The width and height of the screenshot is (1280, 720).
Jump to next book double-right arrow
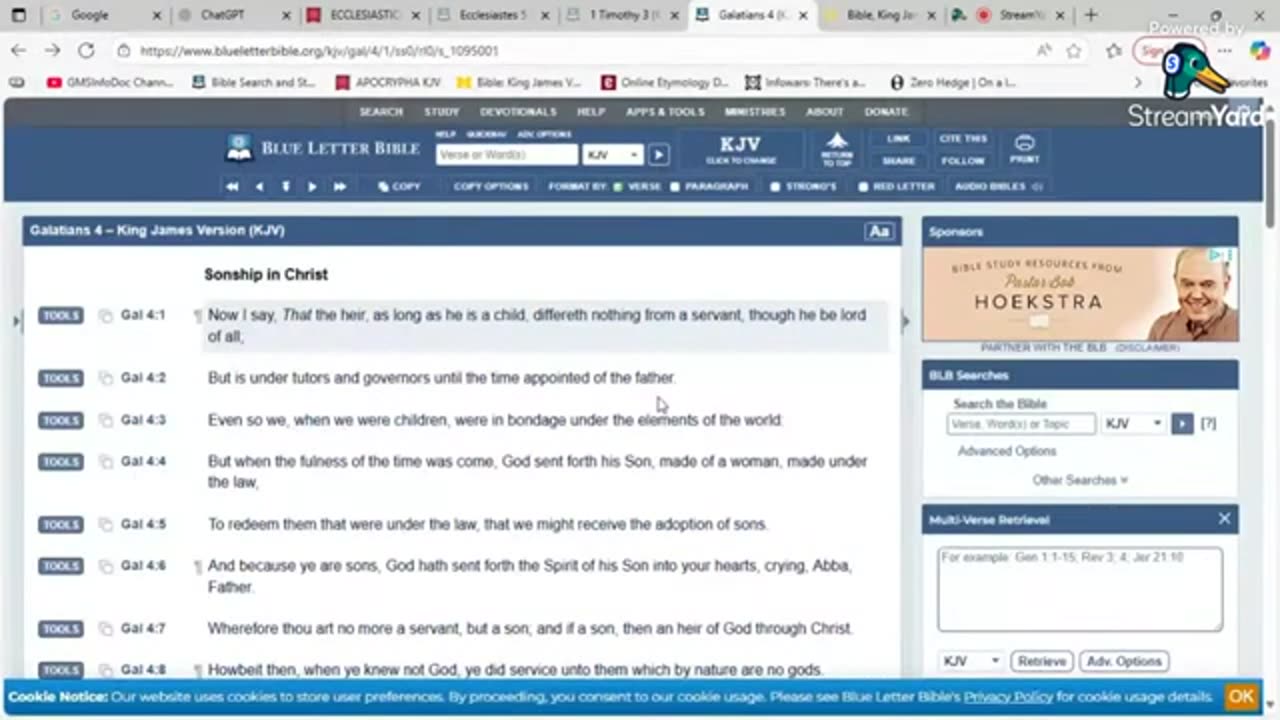pos(339,187)
